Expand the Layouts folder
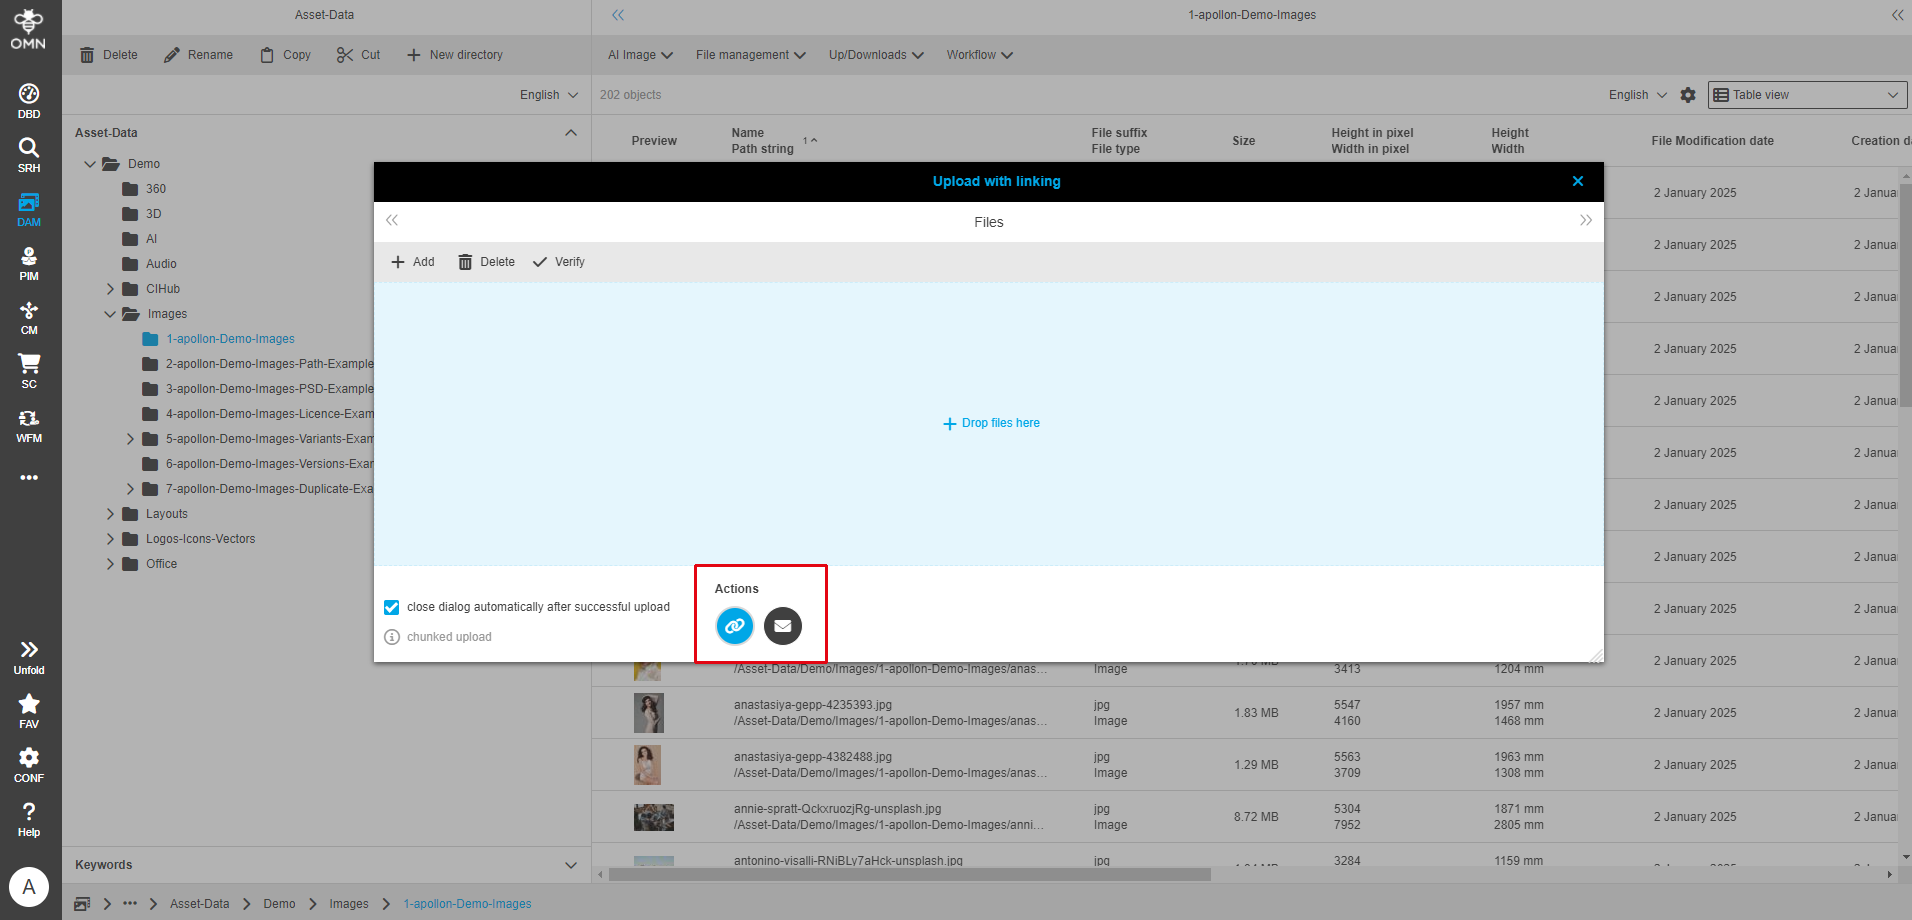This screenshot has width=1912, height=920. pos(111,513)
